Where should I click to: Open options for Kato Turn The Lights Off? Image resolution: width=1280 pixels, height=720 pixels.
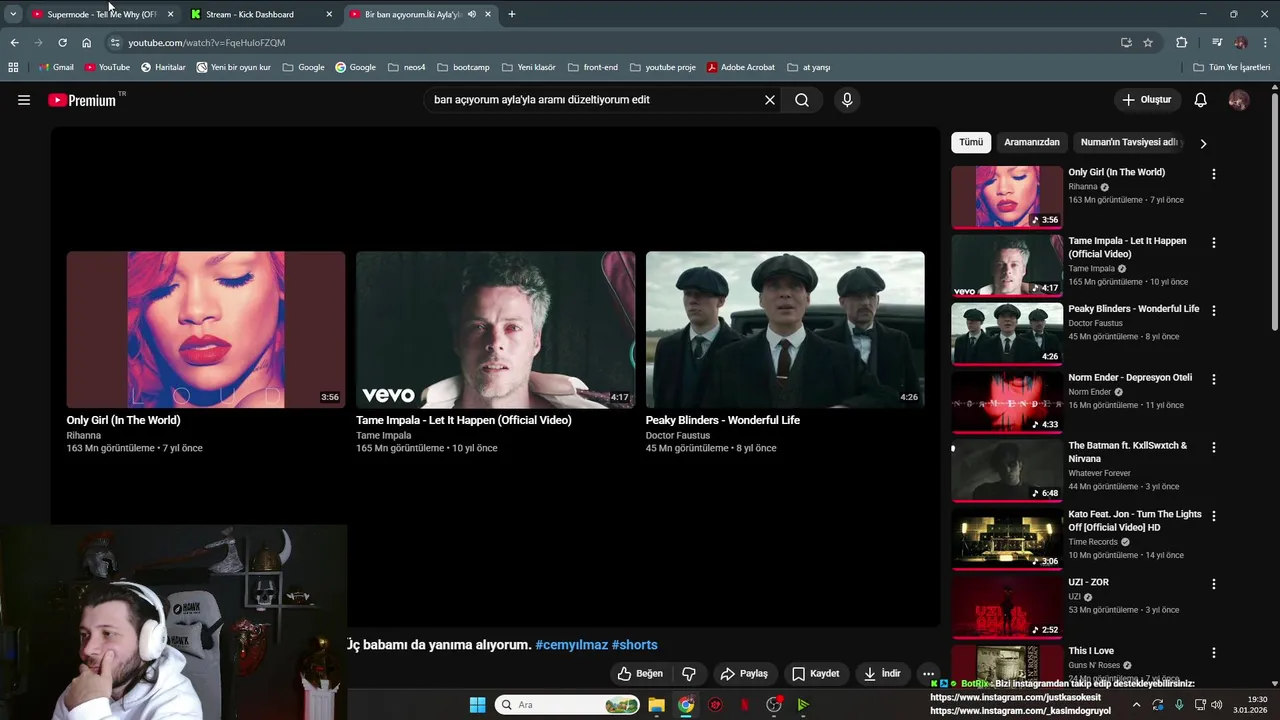(x=1214, y=516)
